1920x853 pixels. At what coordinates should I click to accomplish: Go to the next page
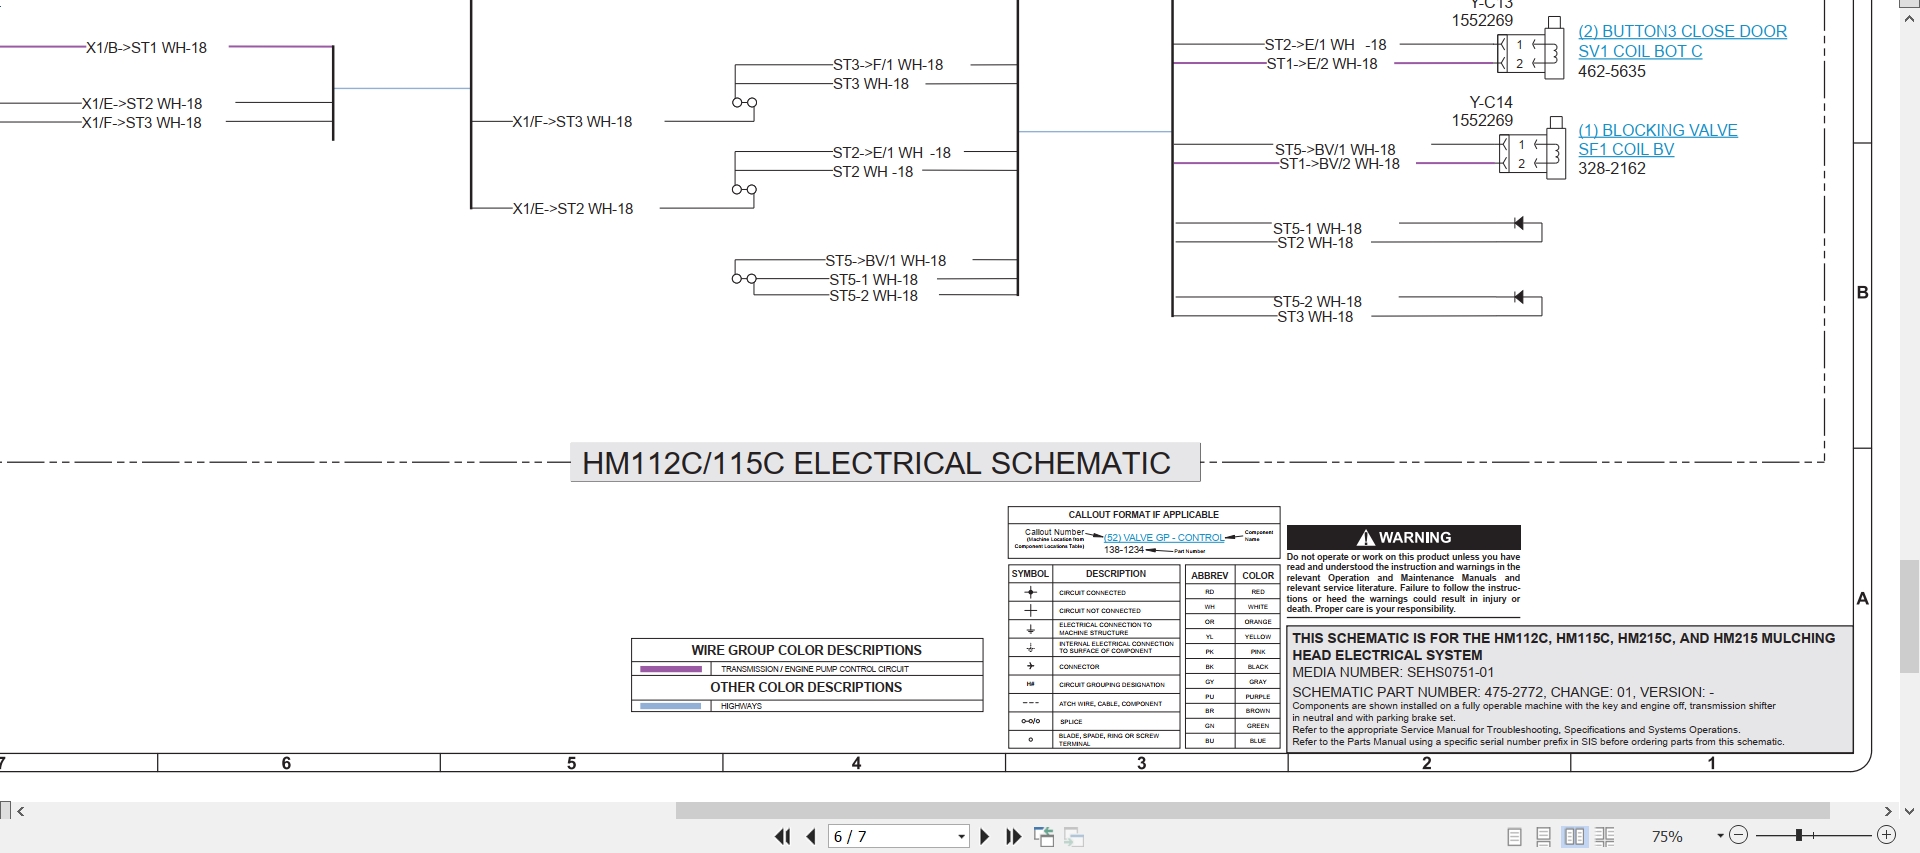(x=984, y=836)
